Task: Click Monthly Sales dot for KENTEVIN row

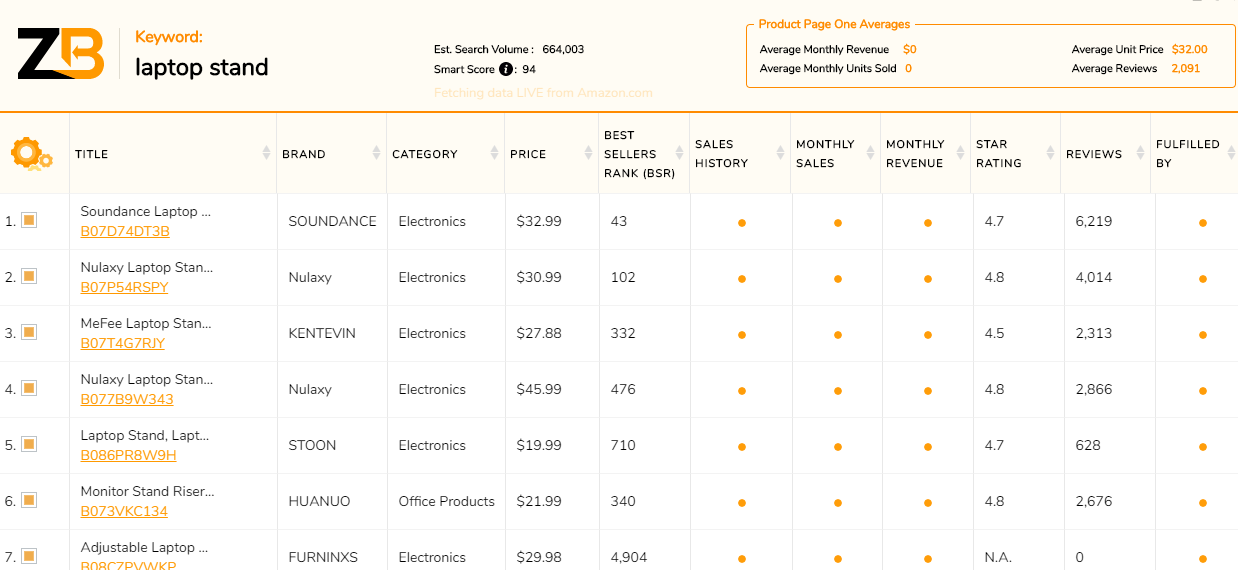Action: click(837, 335)
